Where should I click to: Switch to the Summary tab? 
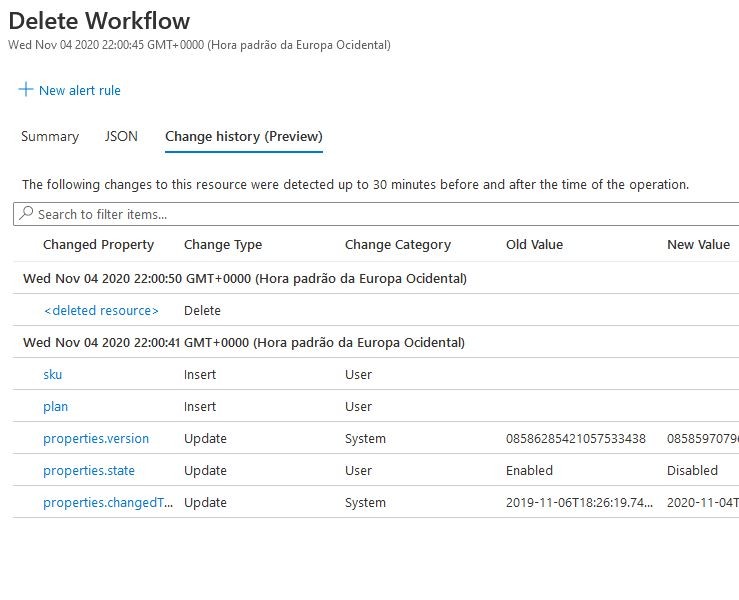point(50,136)
